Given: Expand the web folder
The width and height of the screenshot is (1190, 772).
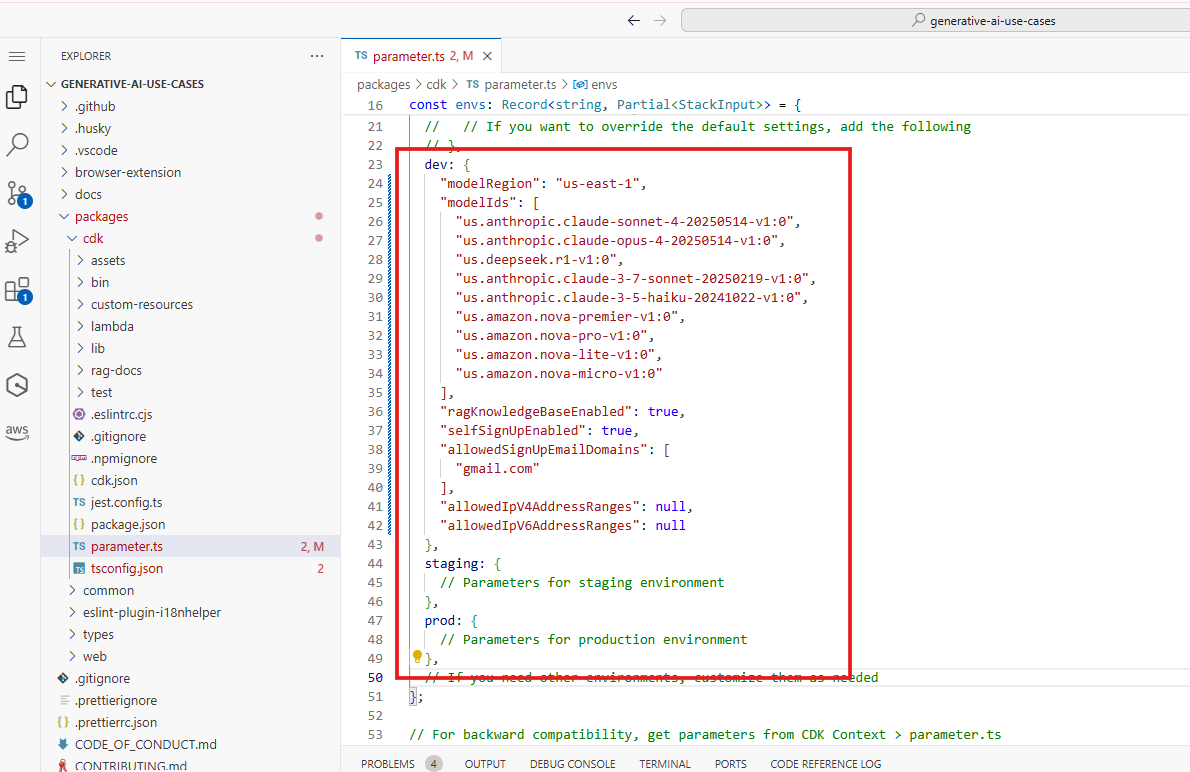Looking at the screenshot, I should (190, 657).
